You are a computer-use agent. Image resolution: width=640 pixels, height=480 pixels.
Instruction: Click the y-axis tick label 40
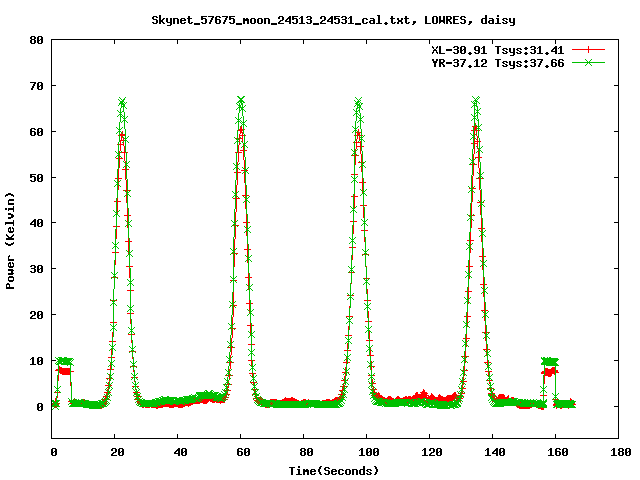click(x=37, y=223)
